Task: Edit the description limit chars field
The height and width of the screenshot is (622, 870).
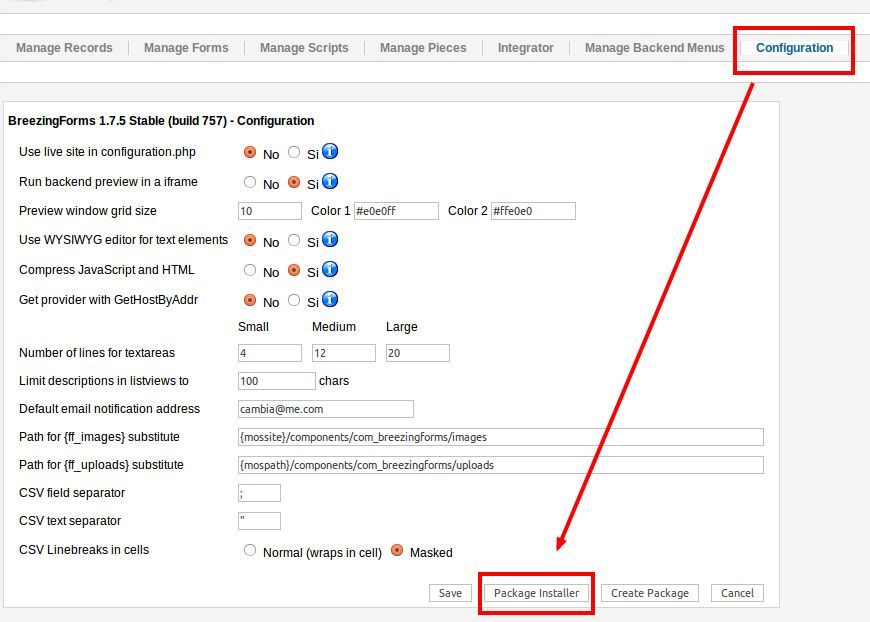Action: pos(277,381)
